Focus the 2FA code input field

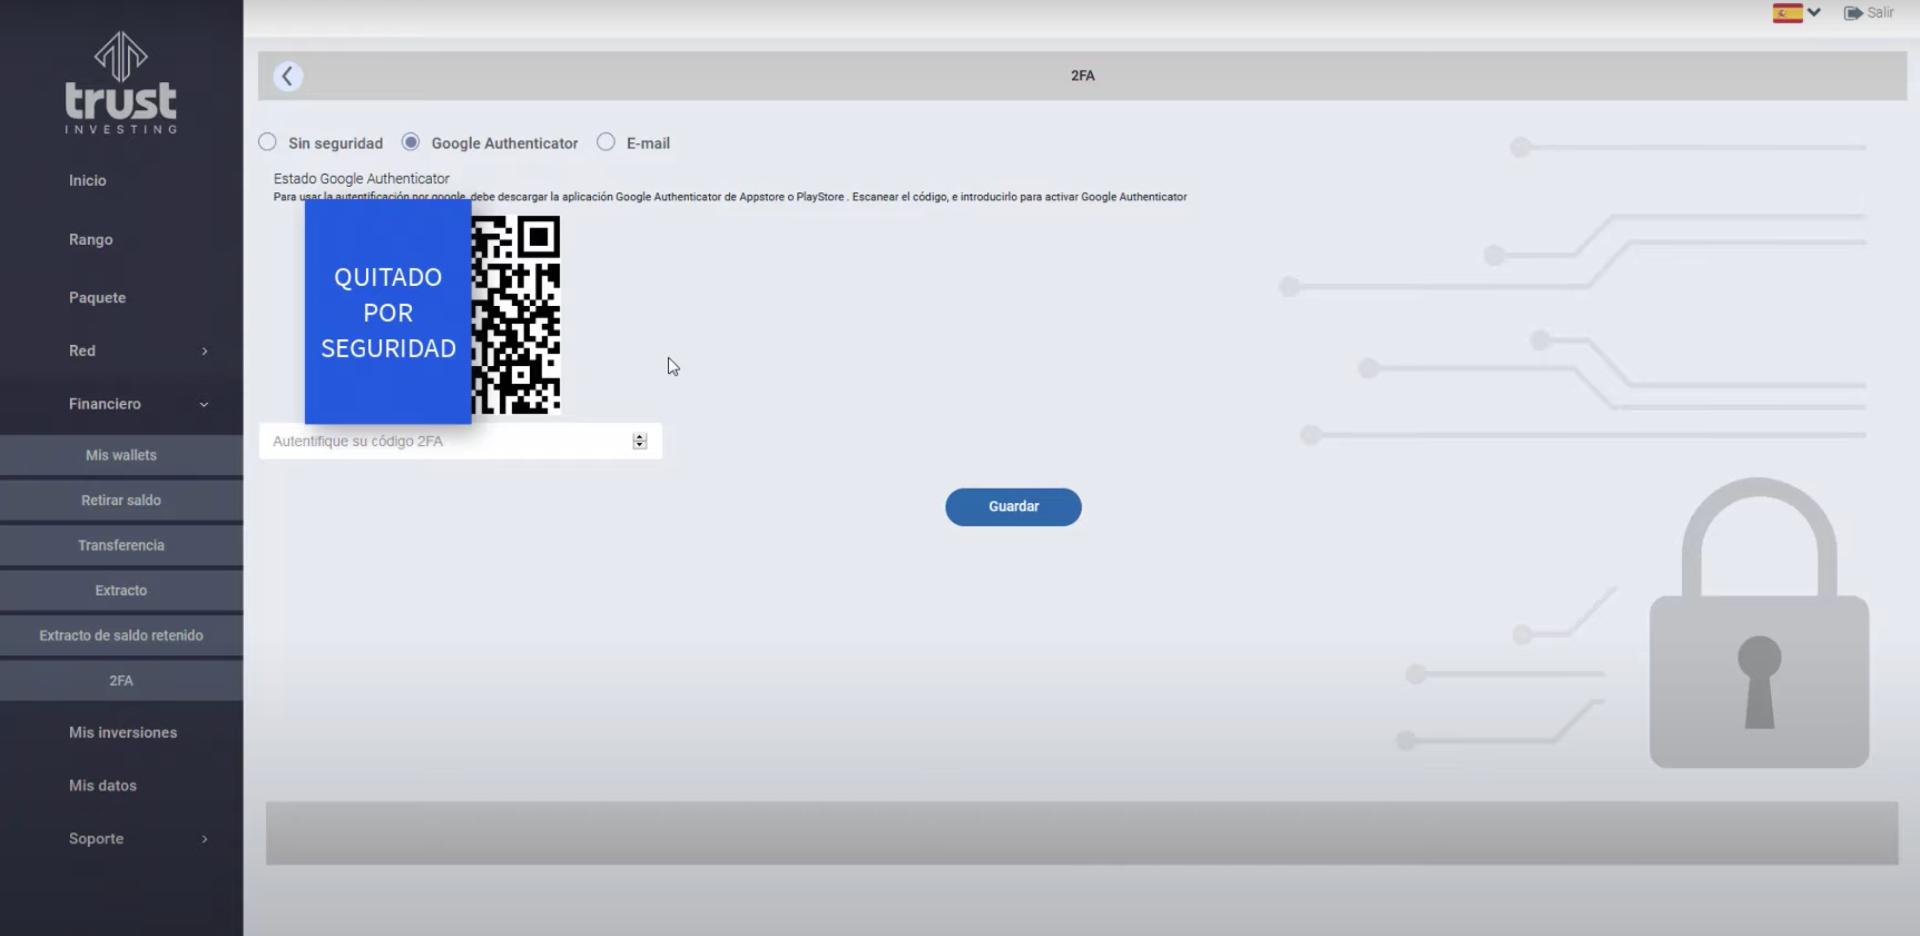pyautogui.click(x=445, y=441)
